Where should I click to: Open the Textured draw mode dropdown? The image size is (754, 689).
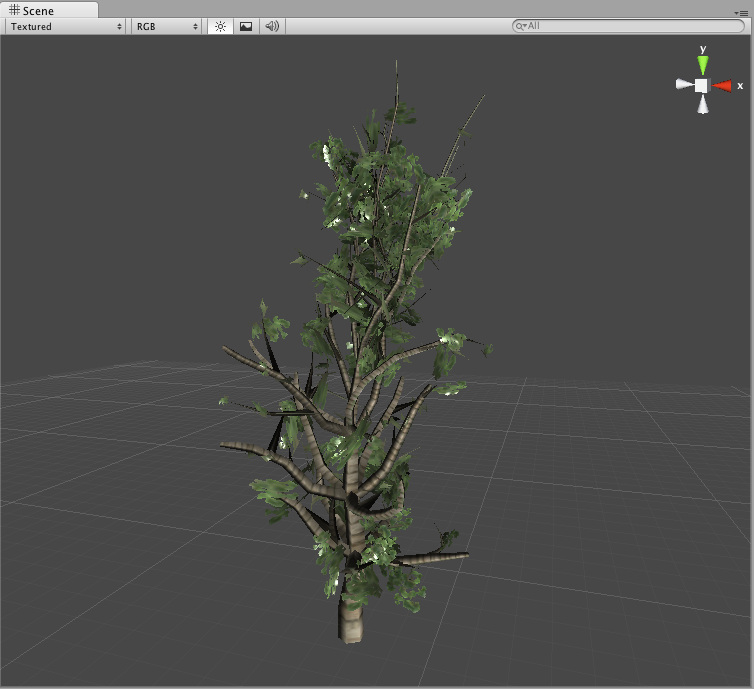tap(66, 26)
